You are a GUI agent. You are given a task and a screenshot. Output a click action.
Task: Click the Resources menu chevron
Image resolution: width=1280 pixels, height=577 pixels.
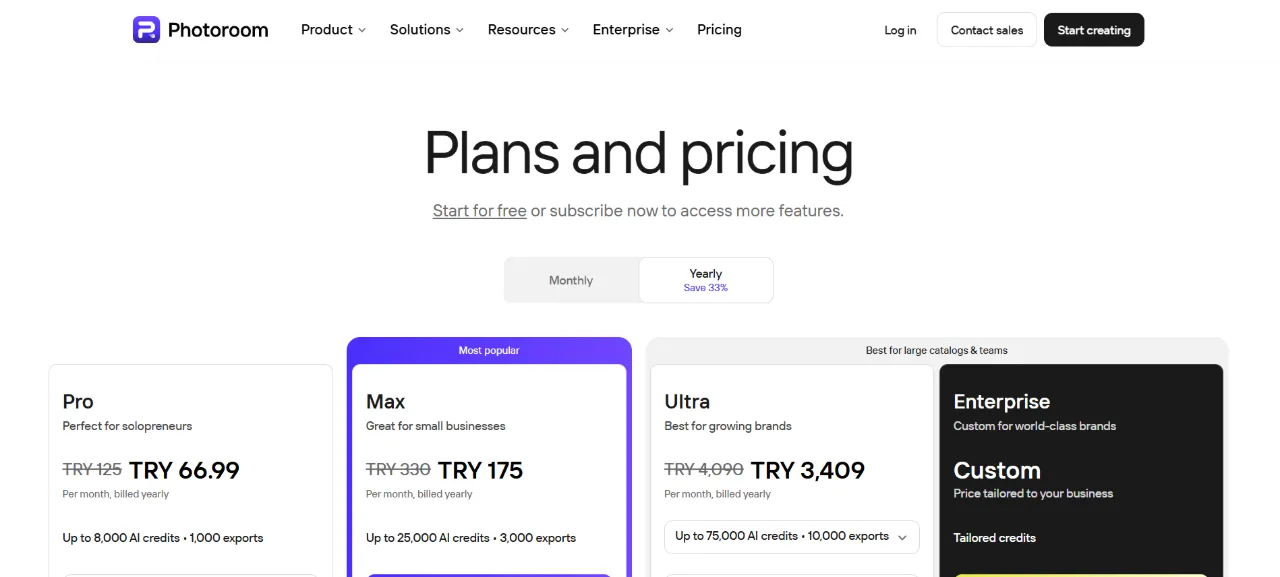(565, 30)
